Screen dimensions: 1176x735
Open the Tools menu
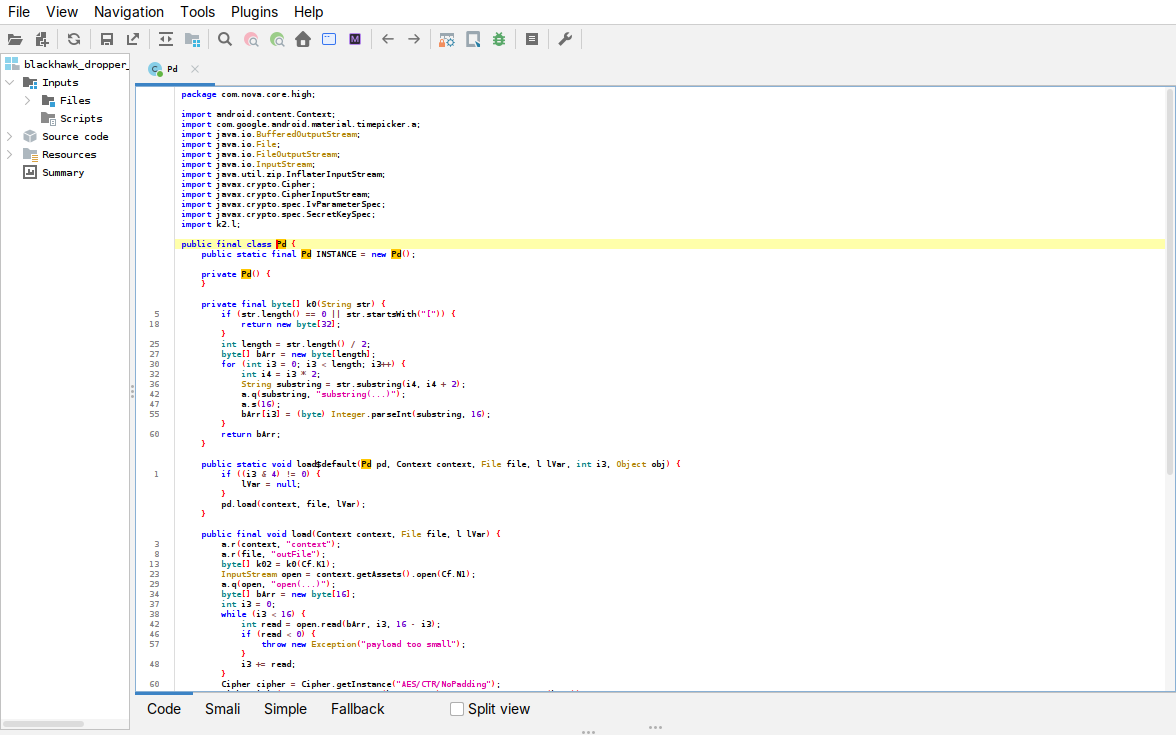[197, 12]
